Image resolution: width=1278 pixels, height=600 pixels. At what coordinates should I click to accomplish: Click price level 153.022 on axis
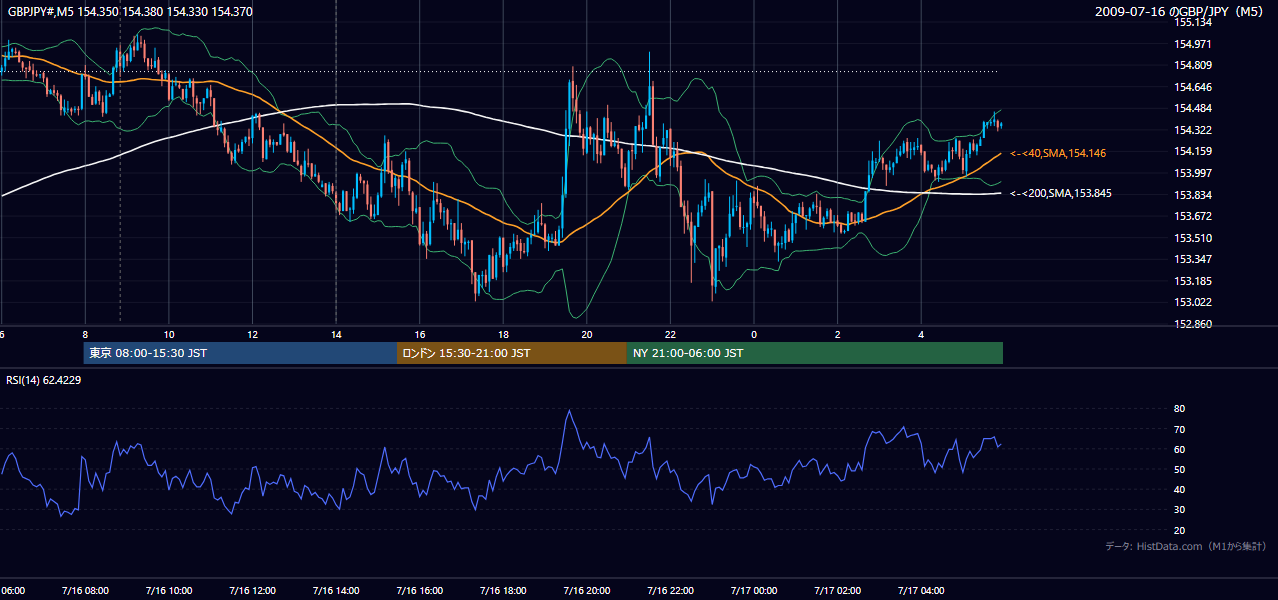click(1193, 302)
